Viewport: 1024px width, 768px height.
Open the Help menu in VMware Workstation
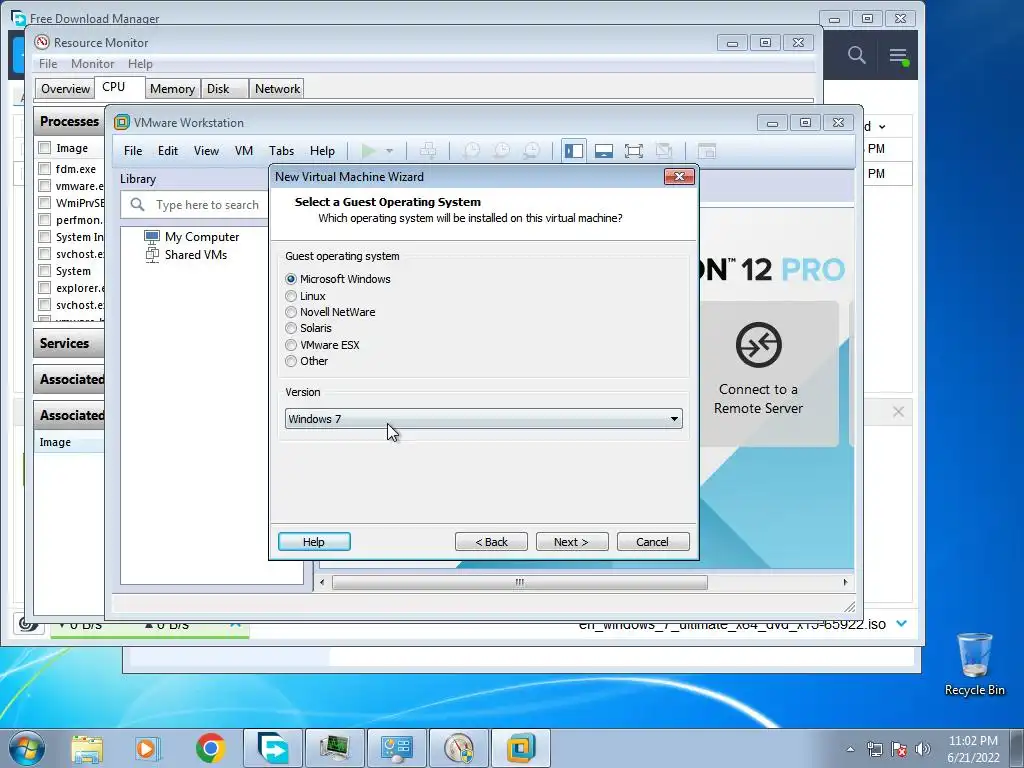tap(322, 151)
